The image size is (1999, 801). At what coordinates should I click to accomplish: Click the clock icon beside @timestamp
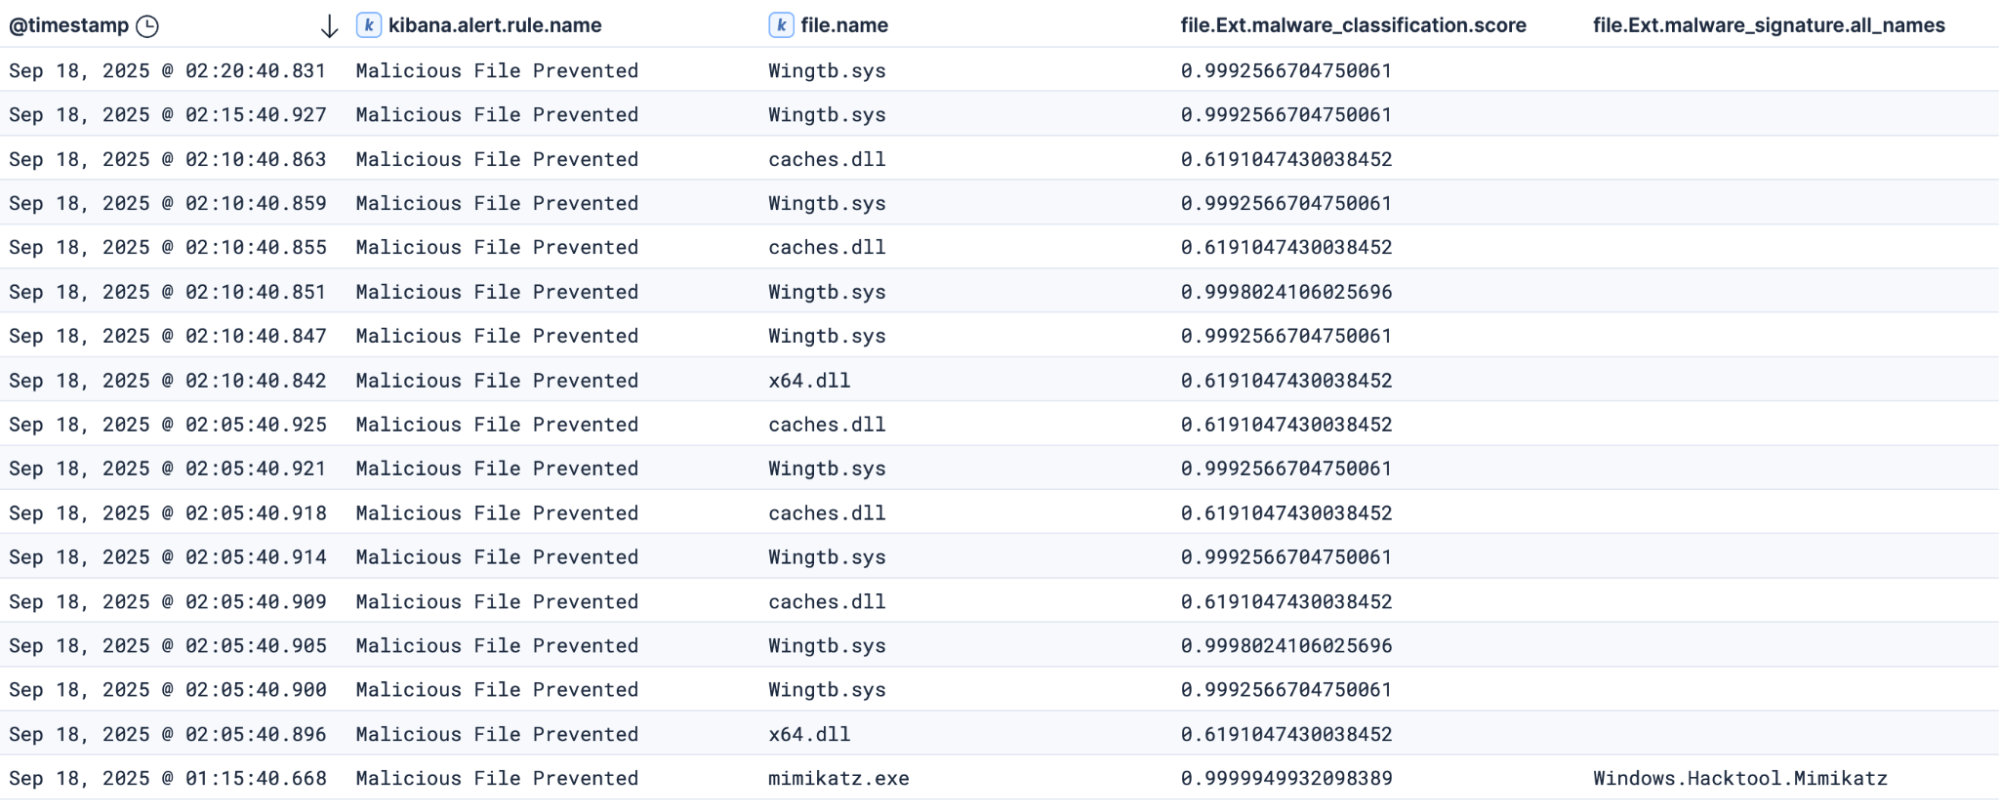click(x=147, y=26)
